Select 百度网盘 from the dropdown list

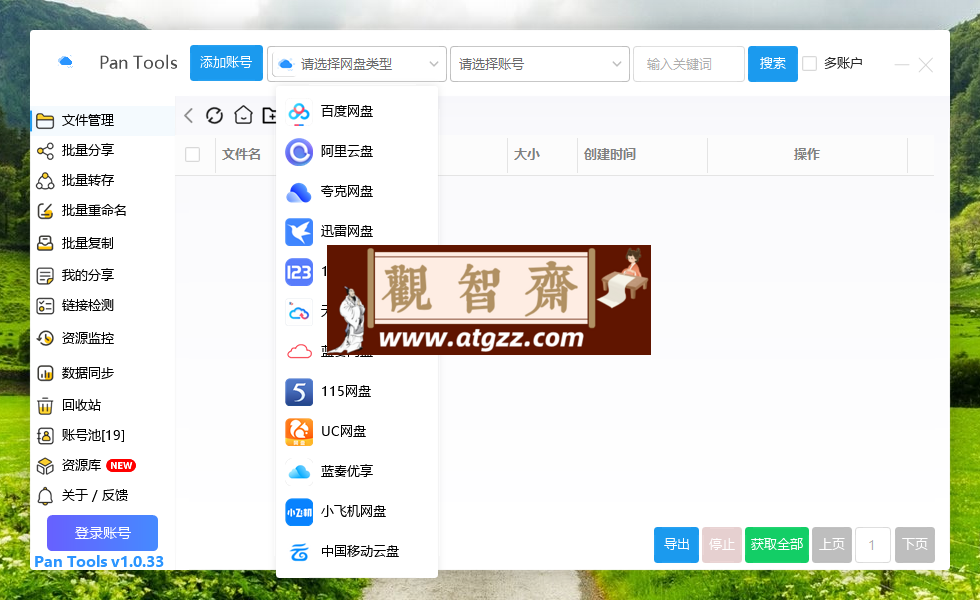357,111
